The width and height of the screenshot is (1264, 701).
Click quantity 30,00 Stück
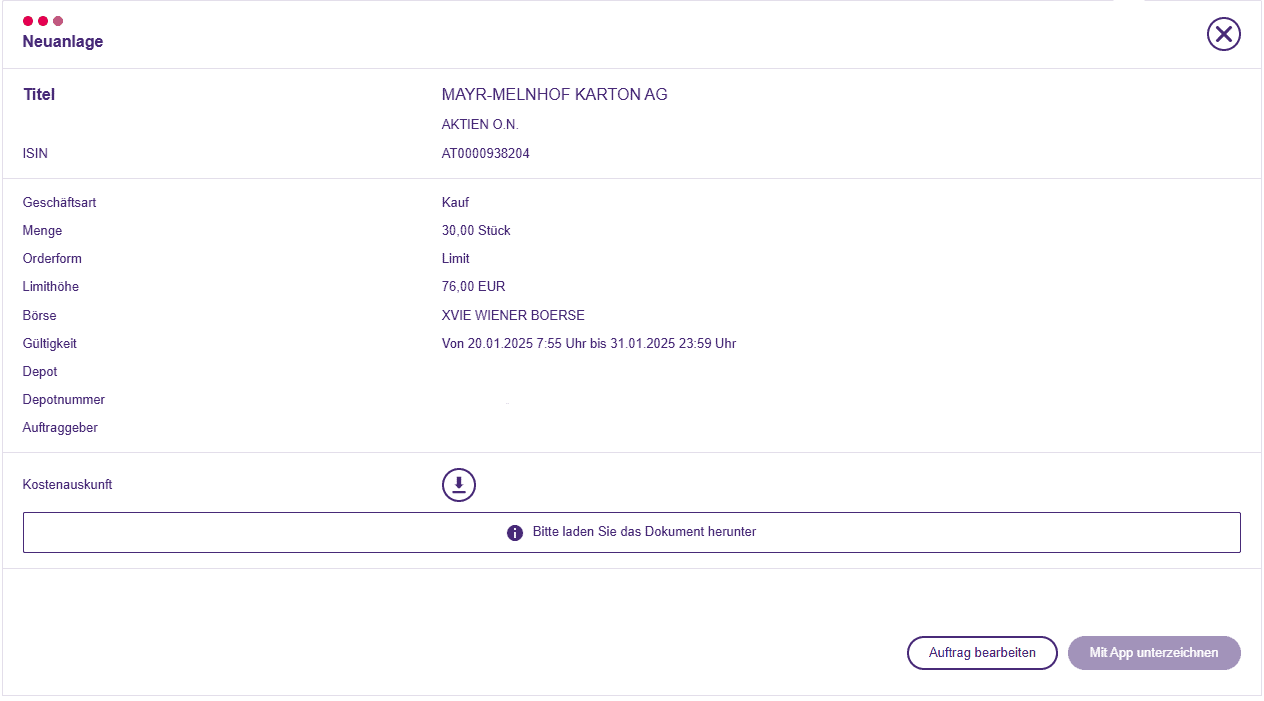[x=476, y=231]
